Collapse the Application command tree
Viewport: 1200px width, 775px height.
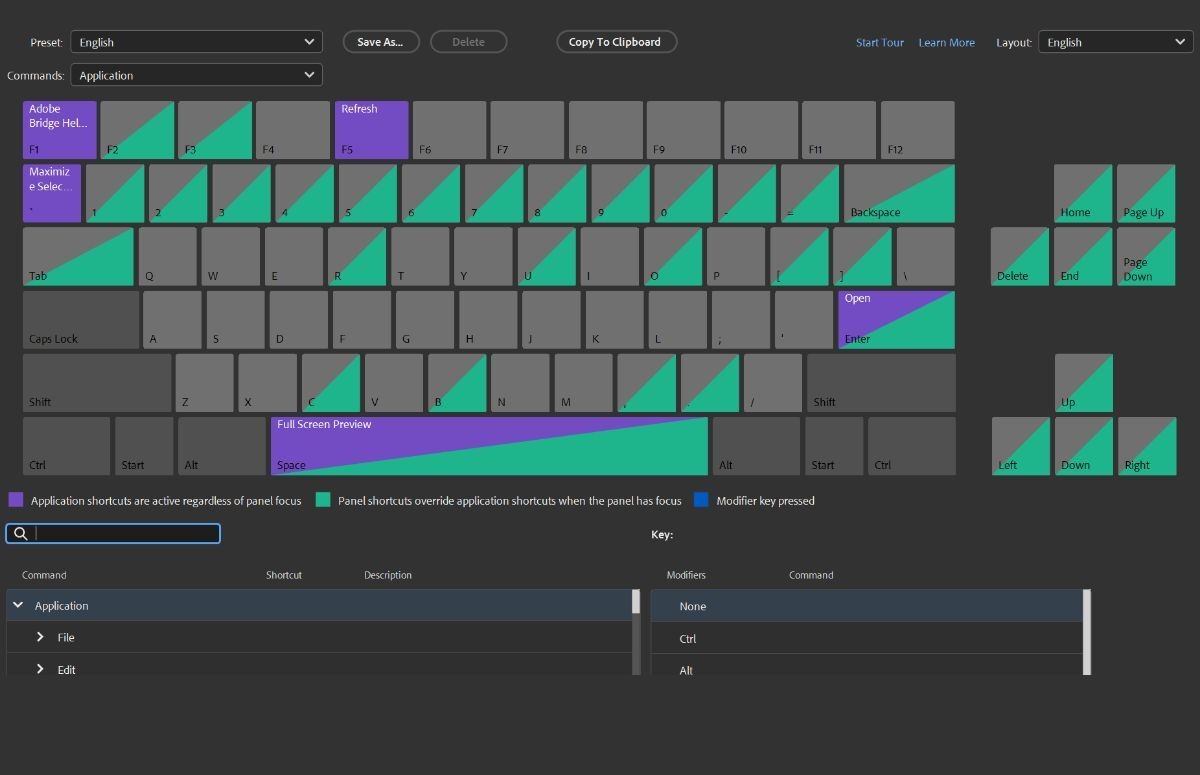[17, 605]
